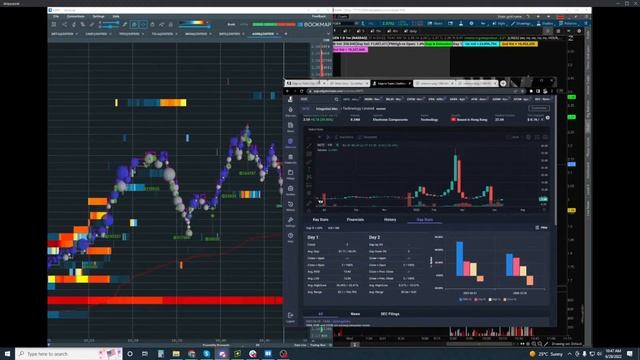This screenshot has width=640, height=360.
Task: Toggle the crosshair button in Bookmap toolbar
Action: click(143, 24)
